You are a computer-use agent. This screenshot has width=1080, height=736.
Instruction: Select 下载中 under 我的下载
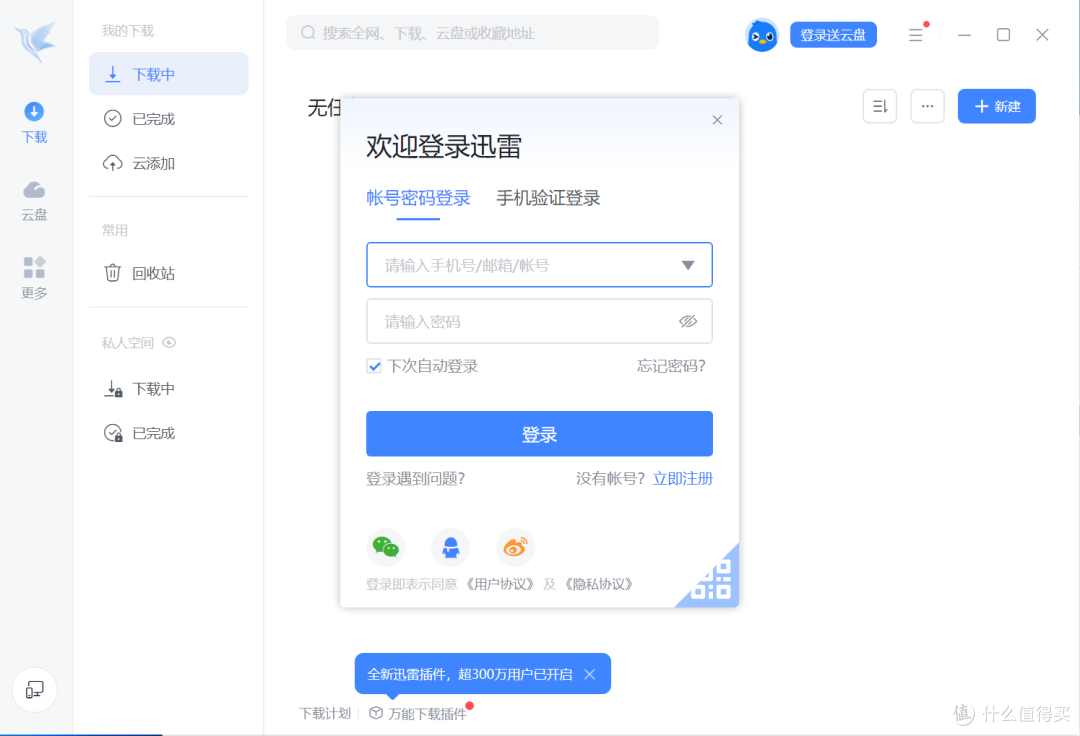tap(168, 74)
